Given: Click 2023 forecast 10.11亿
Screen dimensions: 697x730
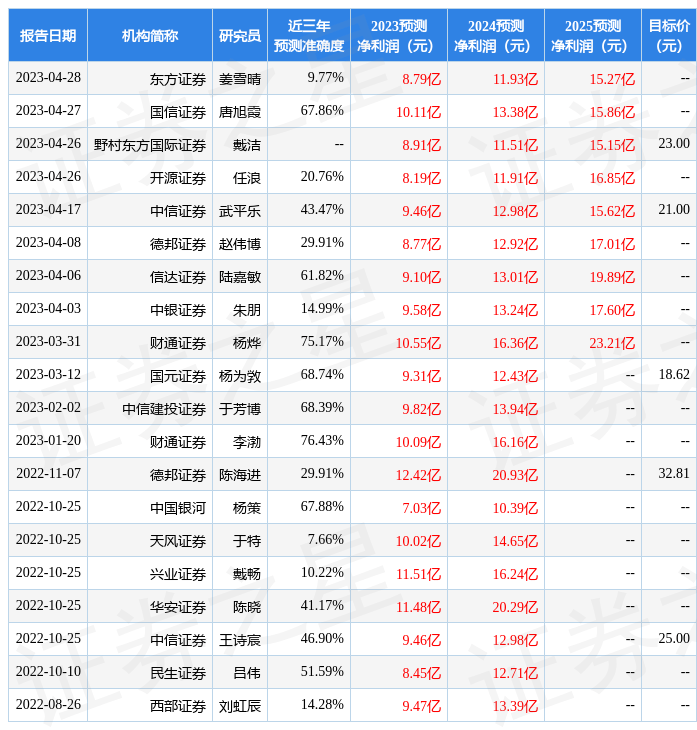Looking at the screenshot, I should point(418,112).
